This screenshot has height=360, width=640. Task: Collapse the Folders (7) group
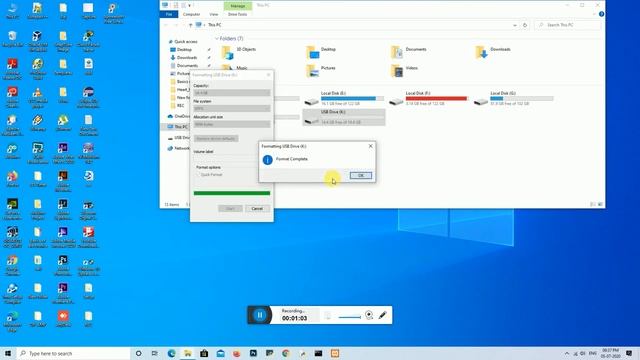(x=217, y=38)
